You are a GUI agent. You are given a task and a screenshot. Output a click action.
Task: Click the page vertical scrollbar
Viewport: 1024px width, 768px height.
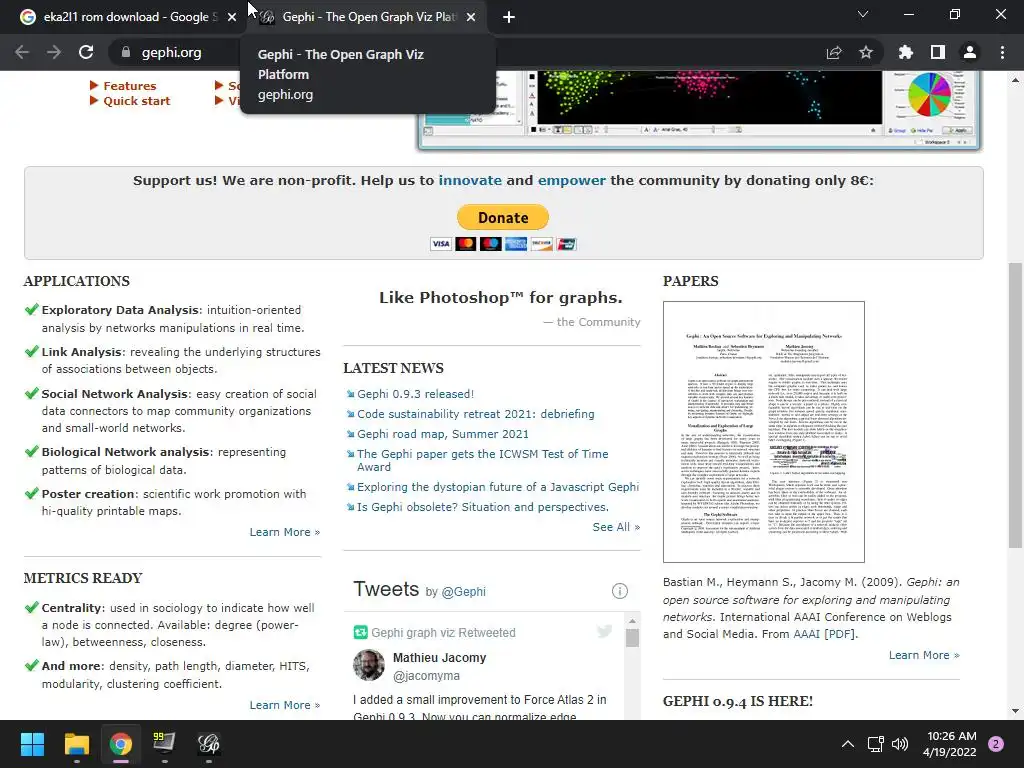(x=1015, y=405)
